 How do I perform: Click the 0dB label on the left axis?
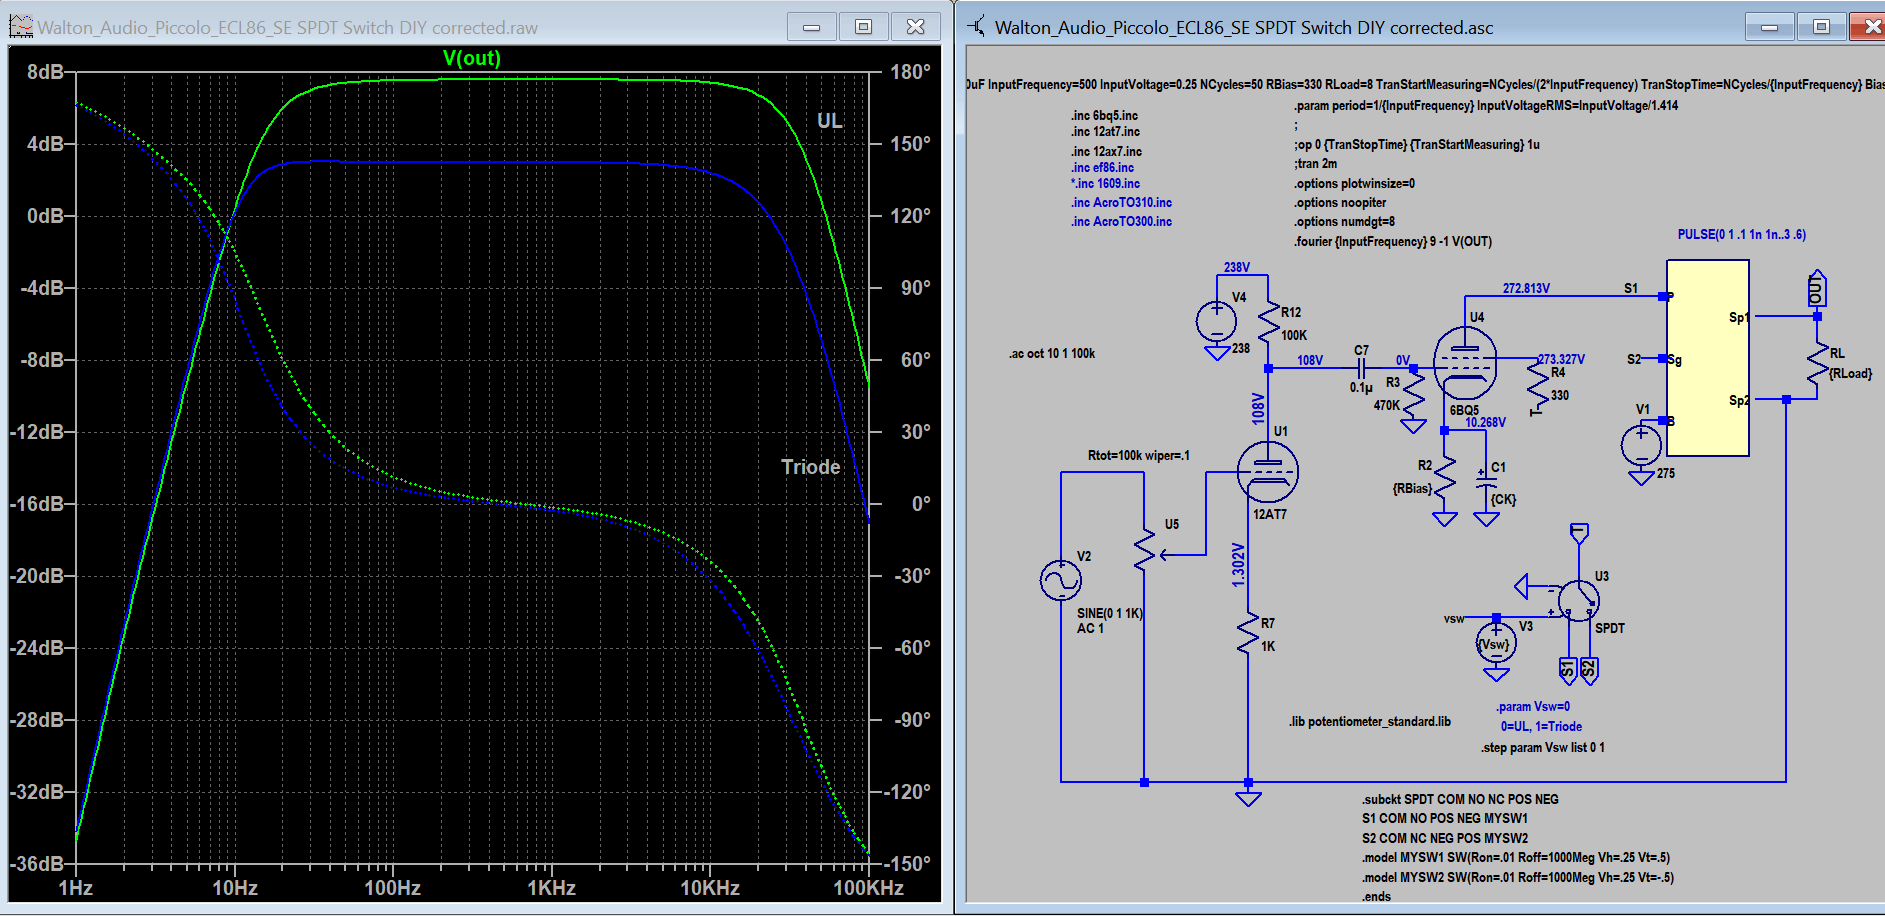tap(45, 216)
